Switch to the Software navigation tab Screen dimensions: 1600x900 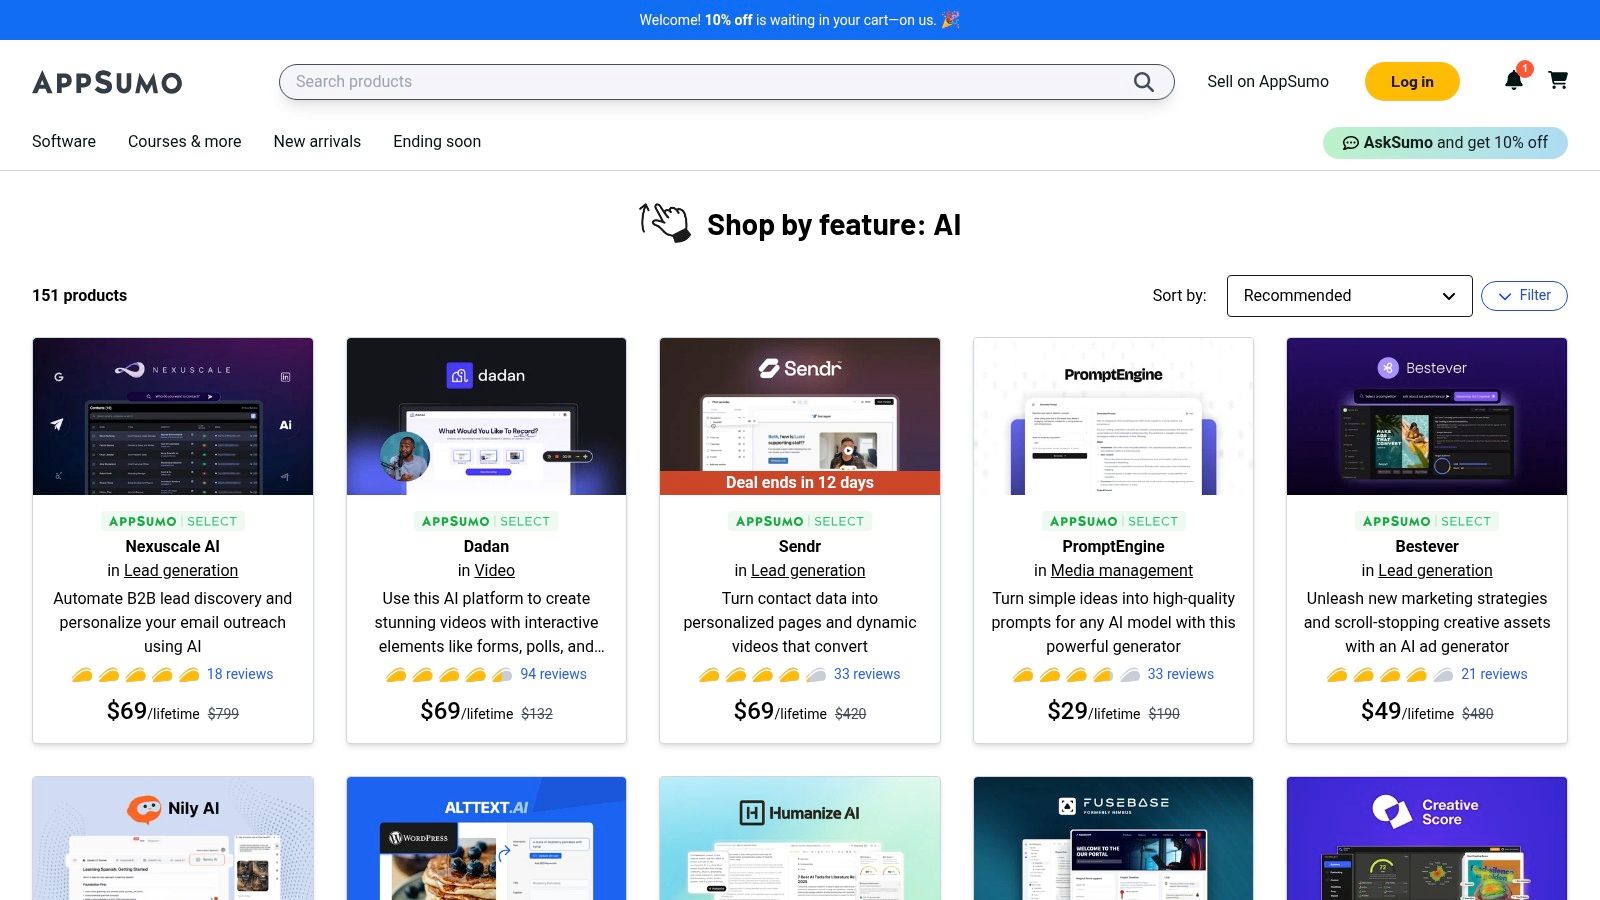[x=63, y=141]
